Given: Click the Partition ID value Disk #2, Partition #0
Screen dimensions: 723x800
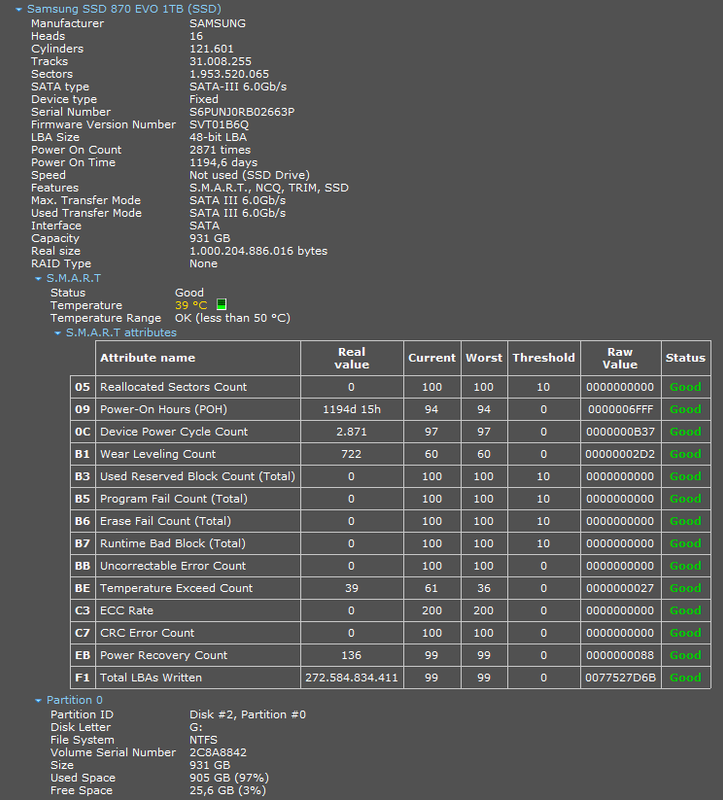Looking at the screenshot, I should click(247, 714).
